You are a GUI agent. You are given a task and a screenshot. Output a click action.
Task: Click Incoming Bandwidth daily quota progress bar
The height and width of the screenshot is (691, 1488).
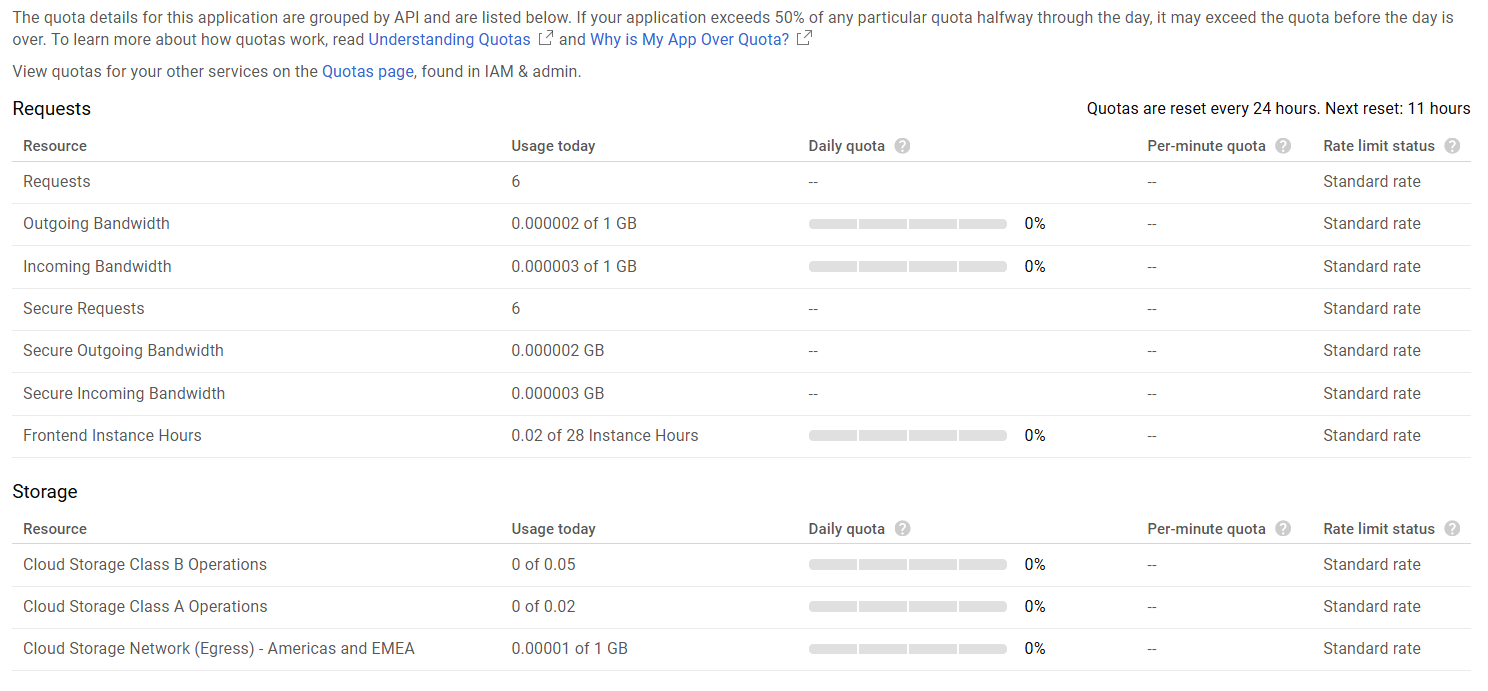907,267
